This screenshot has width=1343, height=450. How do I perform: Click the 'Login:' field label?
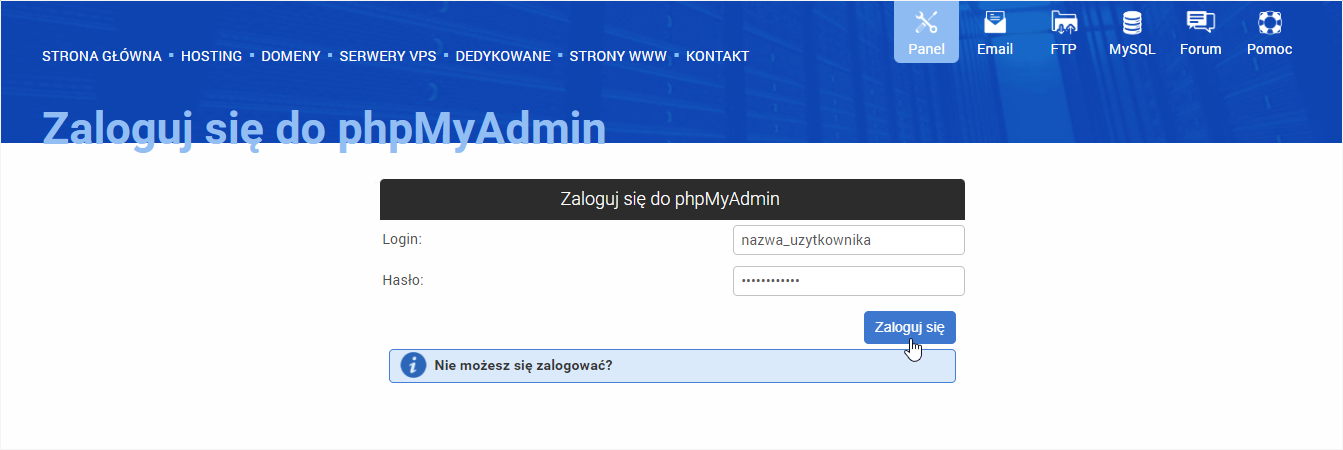(402, 239)
